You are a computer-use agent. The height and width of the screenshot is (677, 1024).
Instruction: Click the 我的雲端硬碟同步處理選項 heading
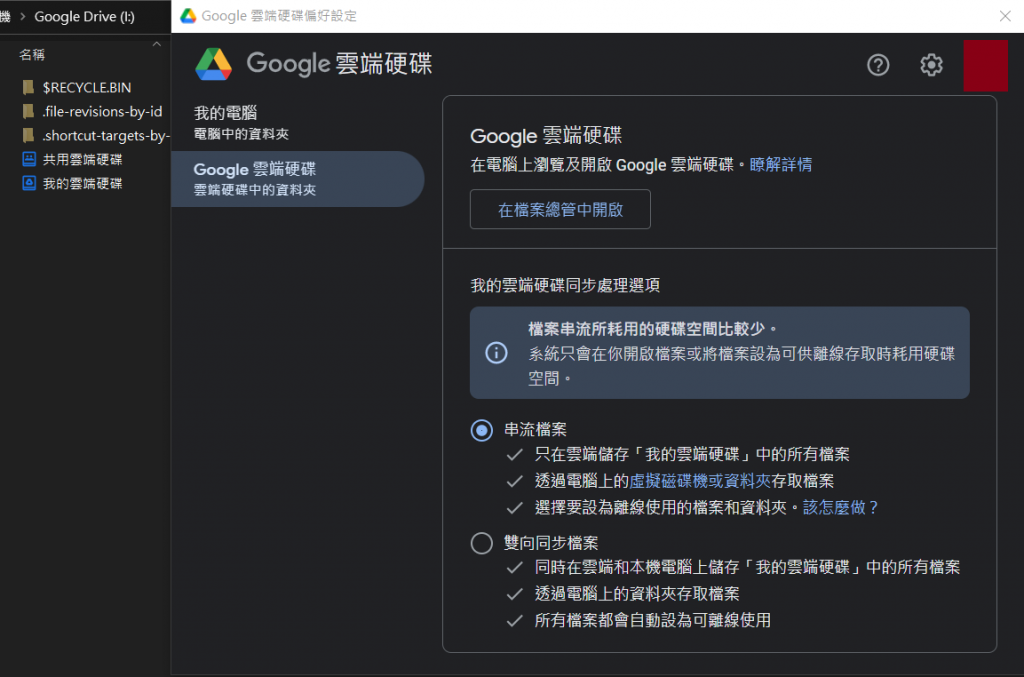tap(565, 285)
